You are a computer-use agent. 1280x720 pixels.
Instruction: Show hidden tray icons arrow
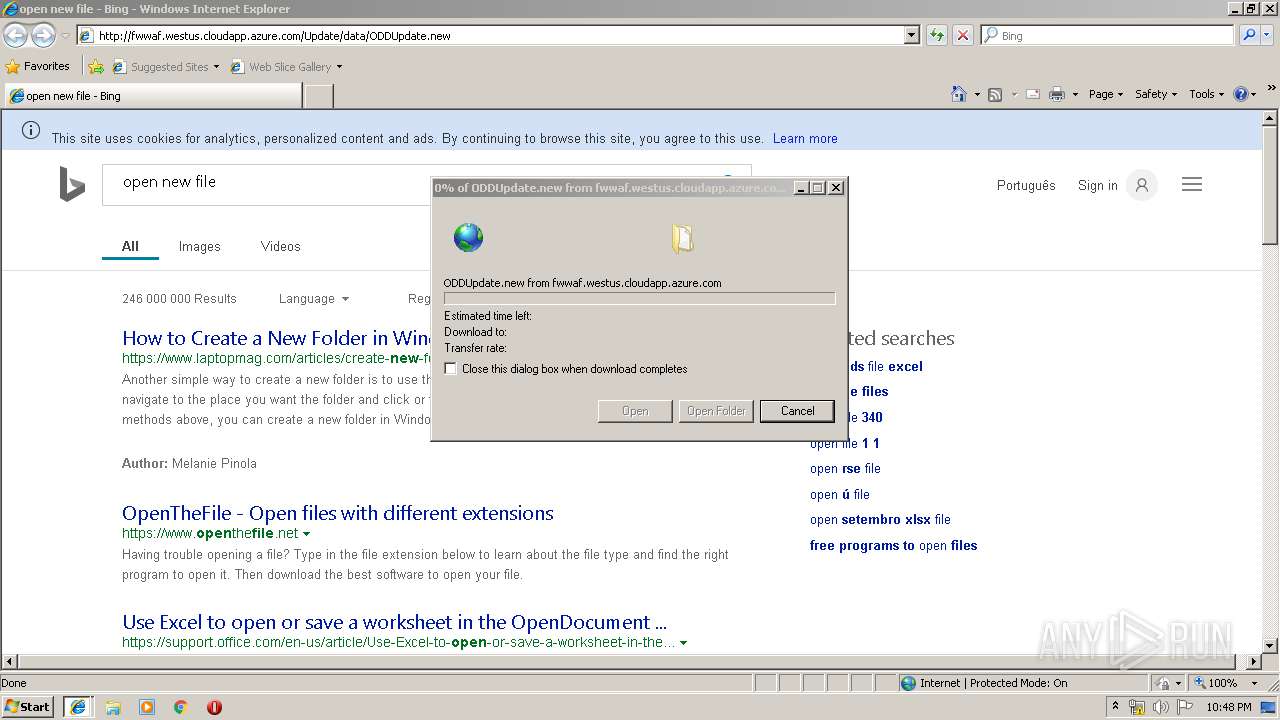tap(1115, 707)
